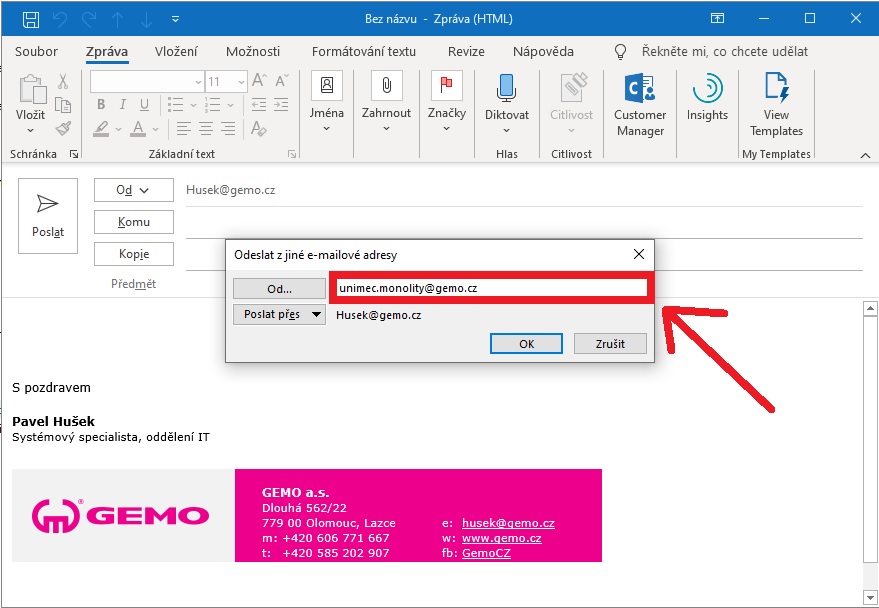Screen dimensions: 879x608
Task: Switch to the Formátování textu tab
Action: (x=364, y=52)
